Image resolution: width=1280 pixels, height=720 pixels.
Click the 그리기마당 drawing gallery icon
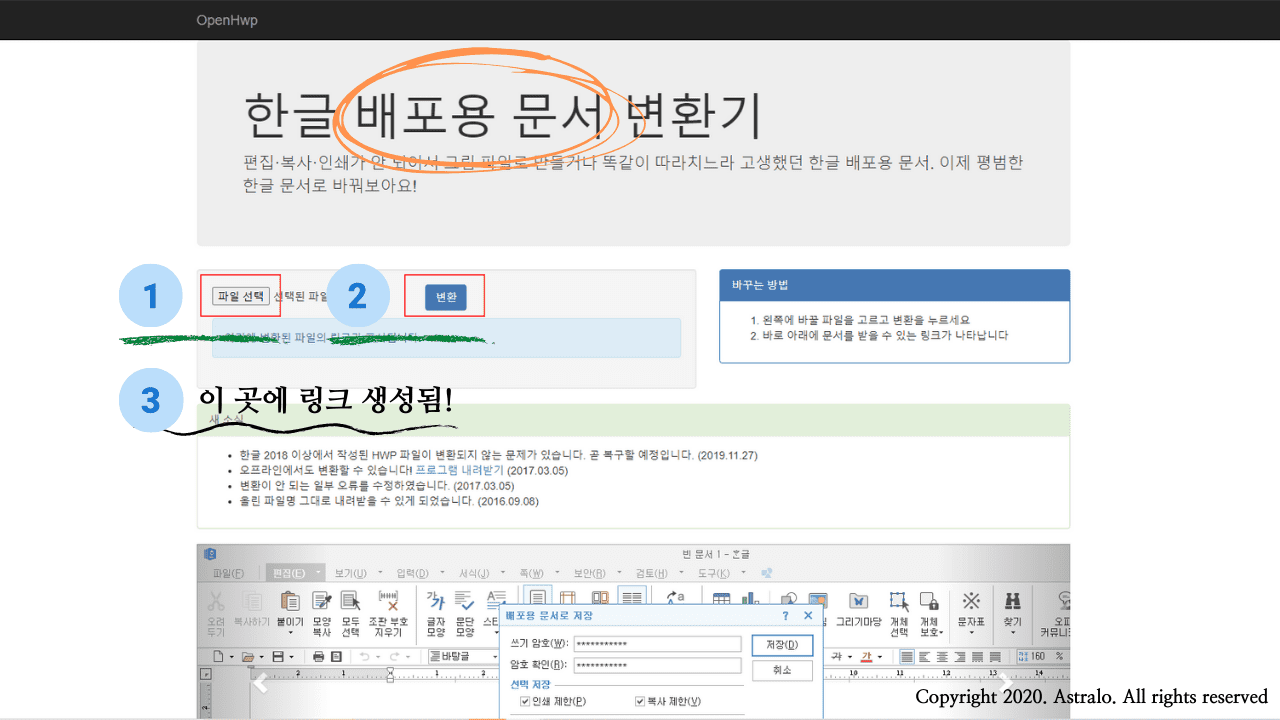tap(858, 601)
